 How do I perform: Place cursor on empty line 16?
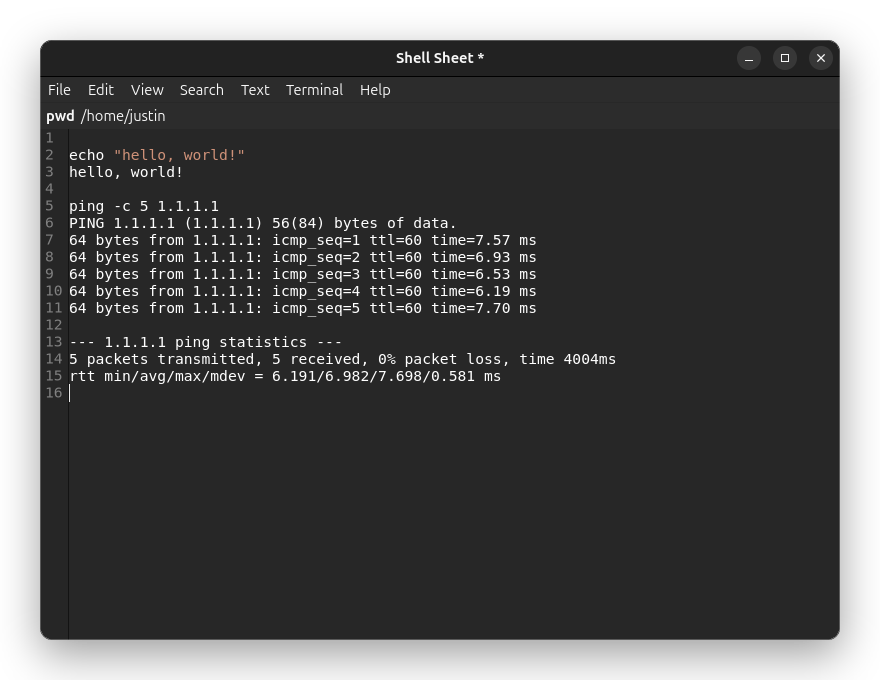click(453, 393)
